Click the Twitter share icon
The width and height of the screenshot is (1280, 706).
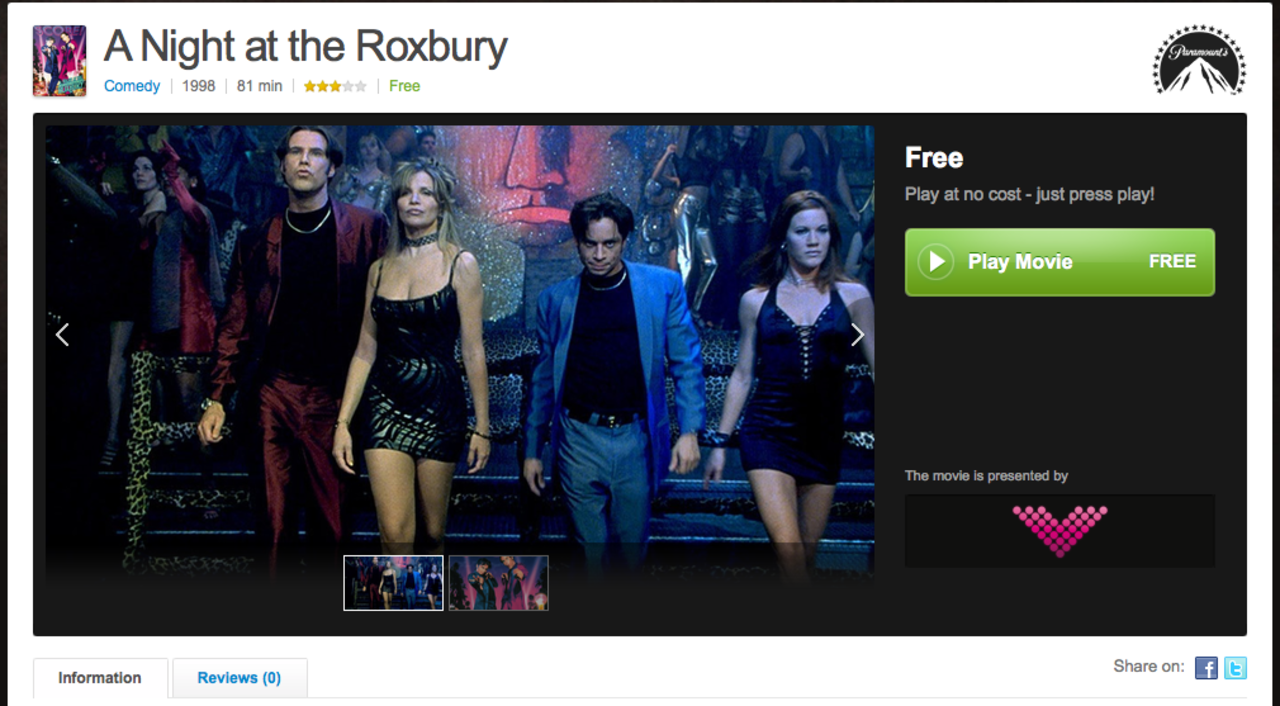(1236, 668)
